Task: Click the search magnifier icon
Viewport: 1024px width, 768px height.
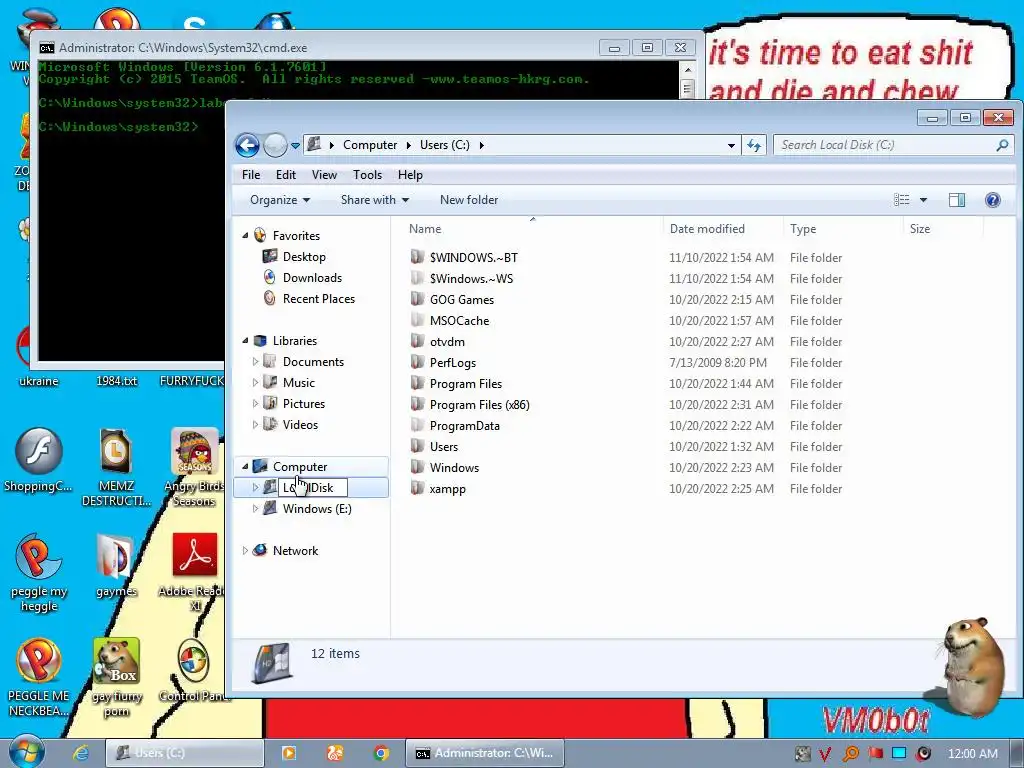Action: (x=1002, y=145)
